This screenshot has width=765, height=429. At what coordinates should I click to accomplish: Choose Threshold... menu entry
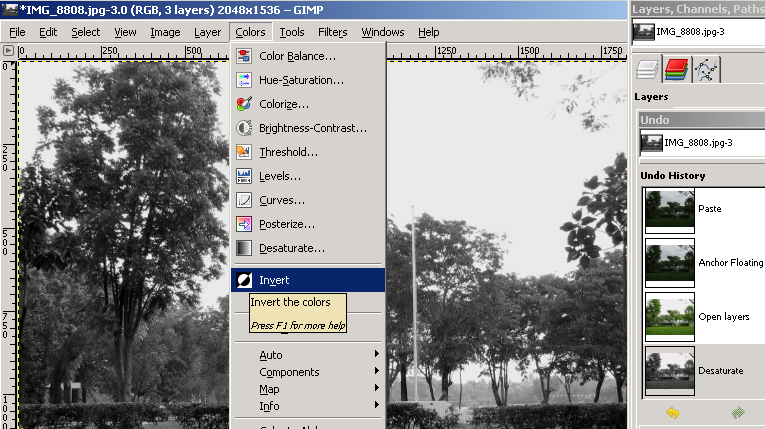[x=308, y=152]
